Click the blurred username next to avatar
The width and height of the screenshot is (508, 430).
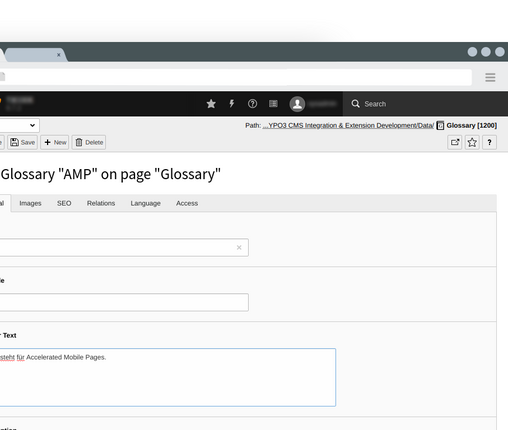pyautogui.click(x=322, y=104)
